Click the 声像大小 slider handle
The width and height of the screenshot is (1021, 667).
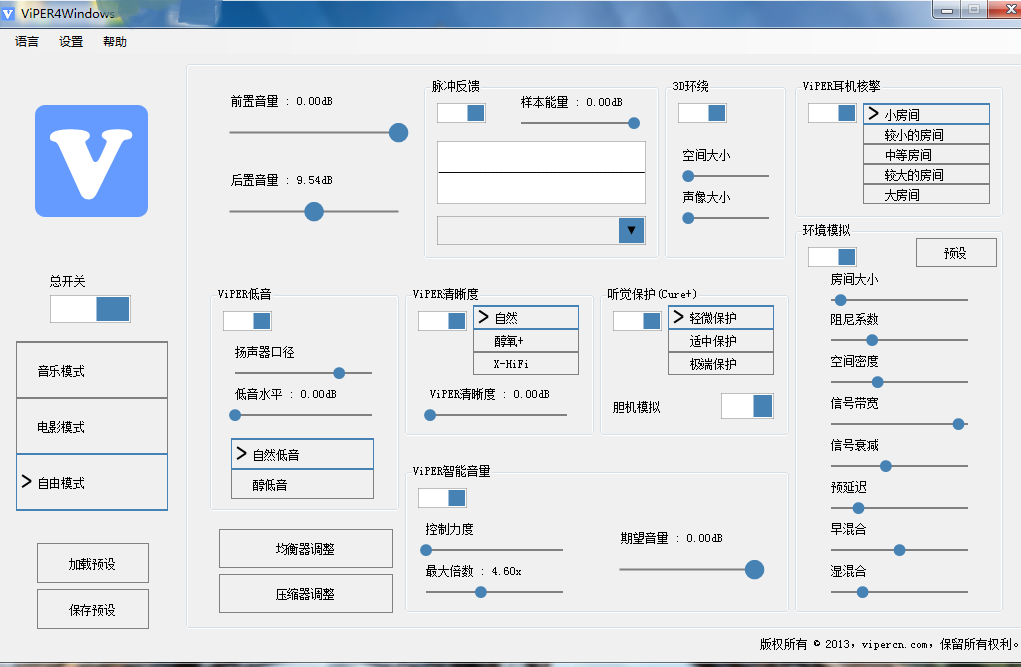(x=688, y=218)
